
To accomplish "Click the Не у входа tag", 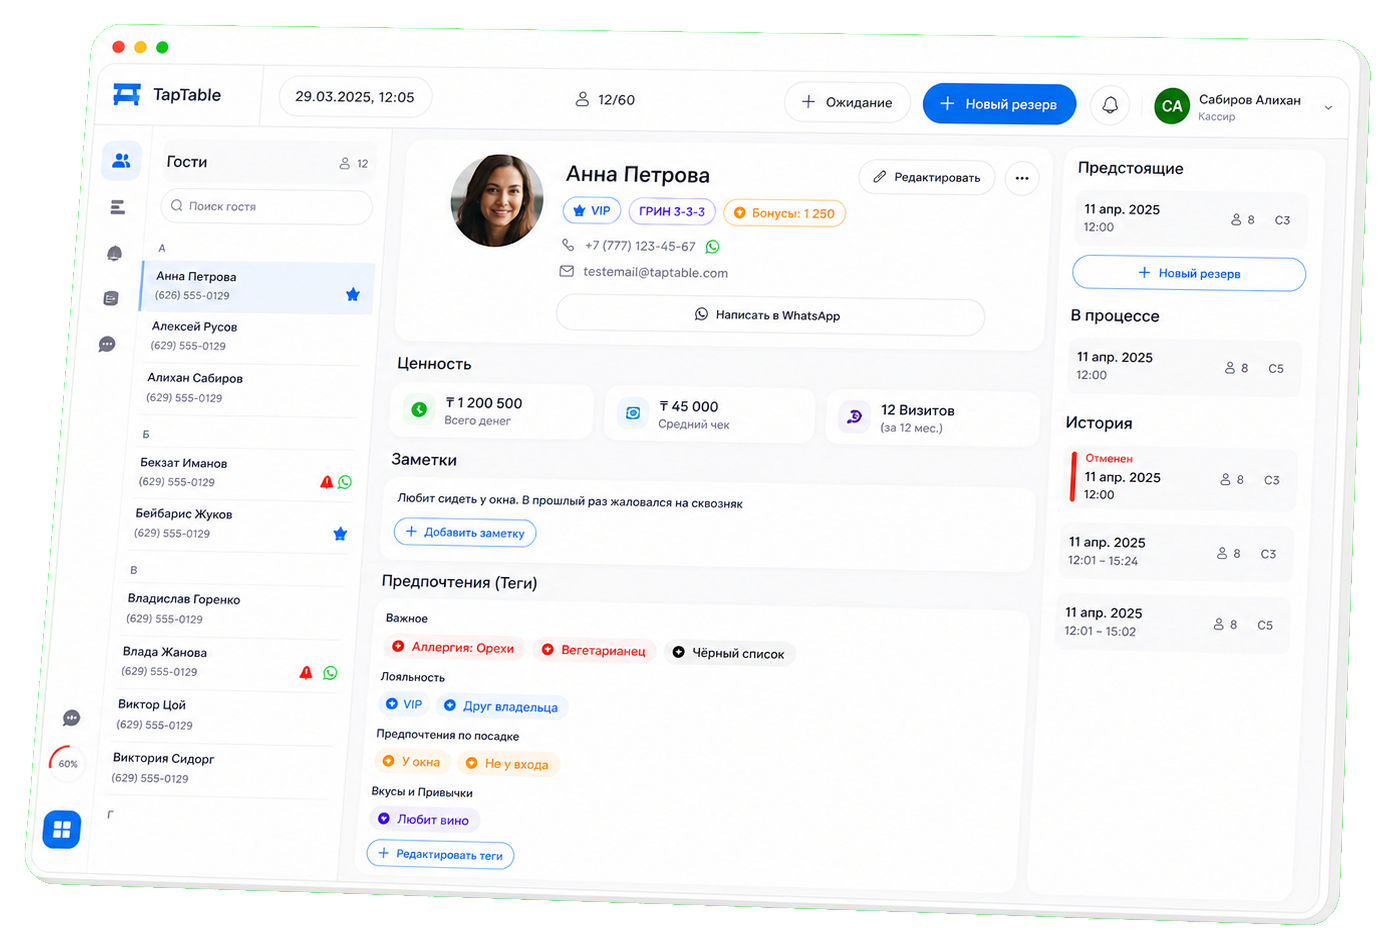I will [x=508, y=764].
